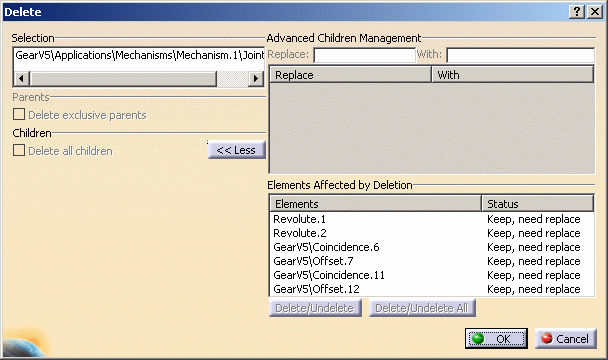608x360 pixels.
Task: Toggle Delete all children checkbox
Action: 19,150
